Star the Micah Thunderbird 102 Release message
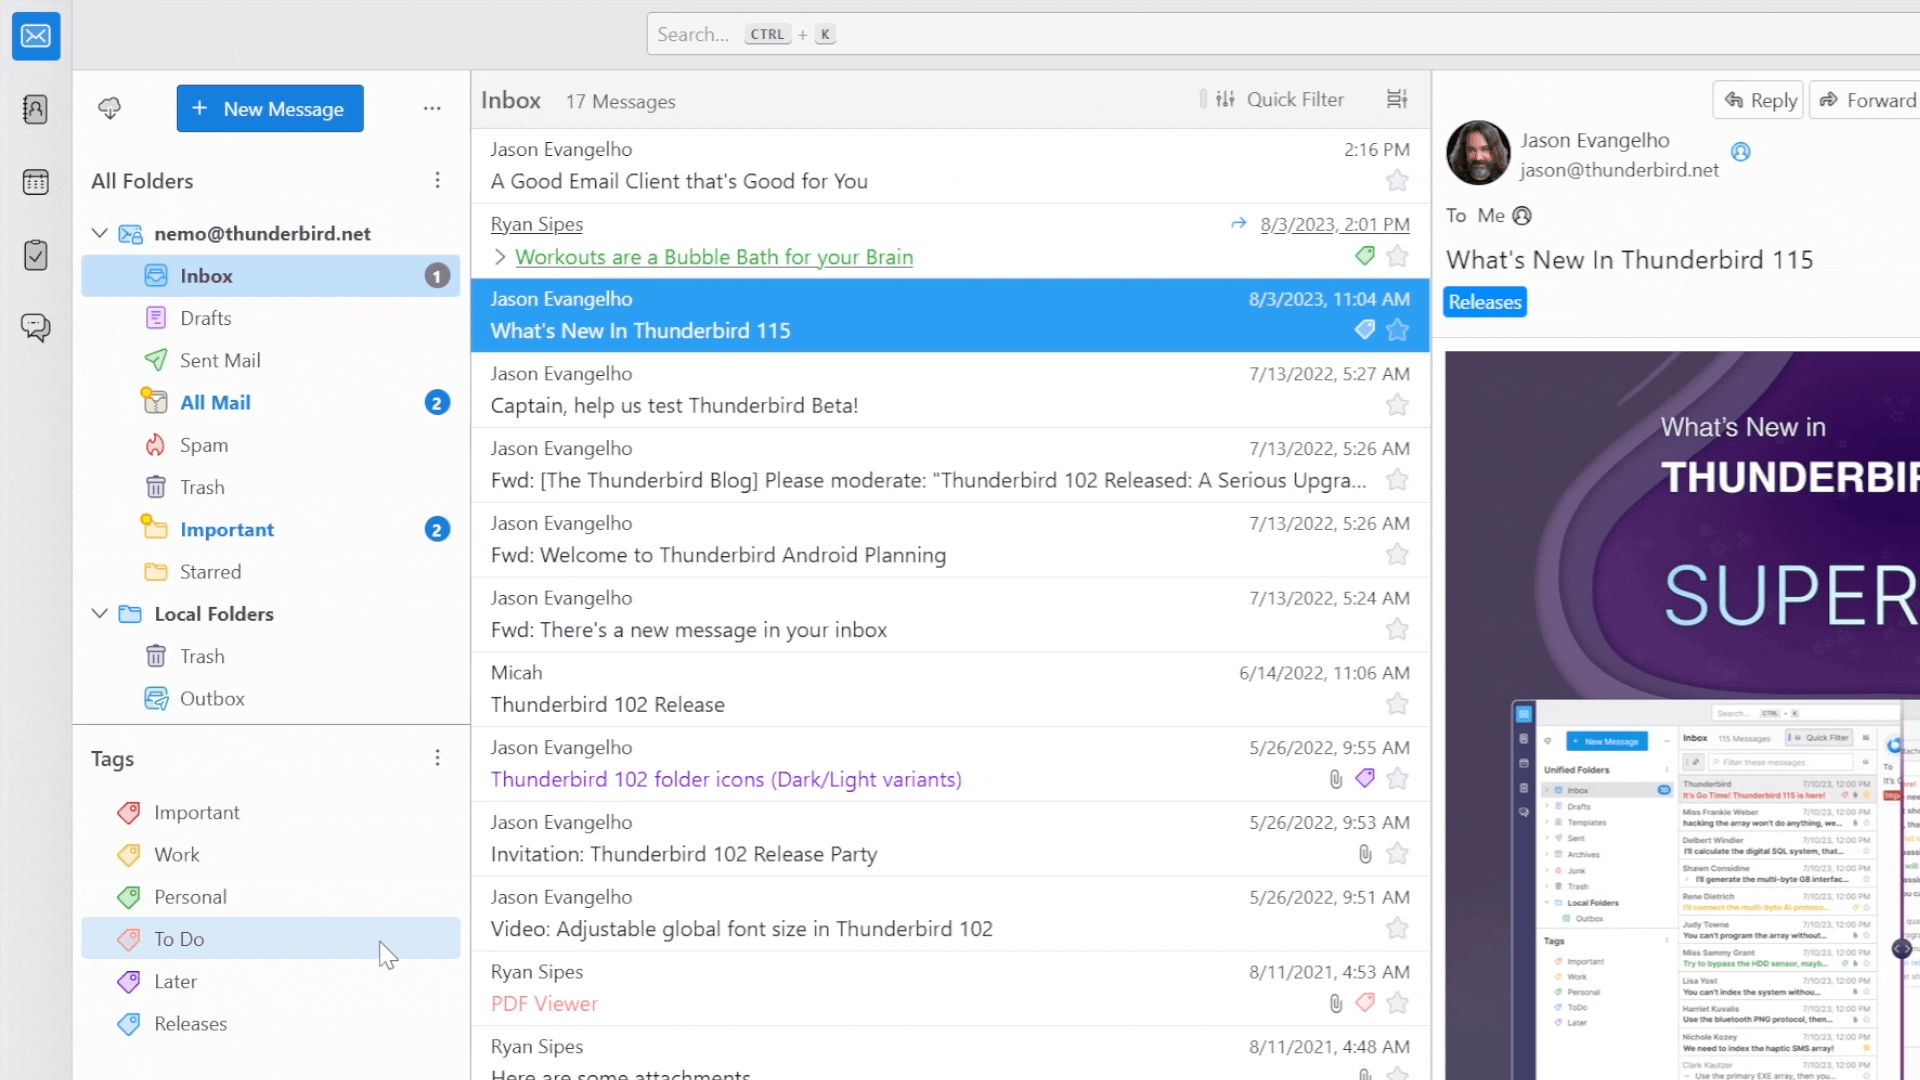Screen dimensions: 1920x1080 point(1397,704)
